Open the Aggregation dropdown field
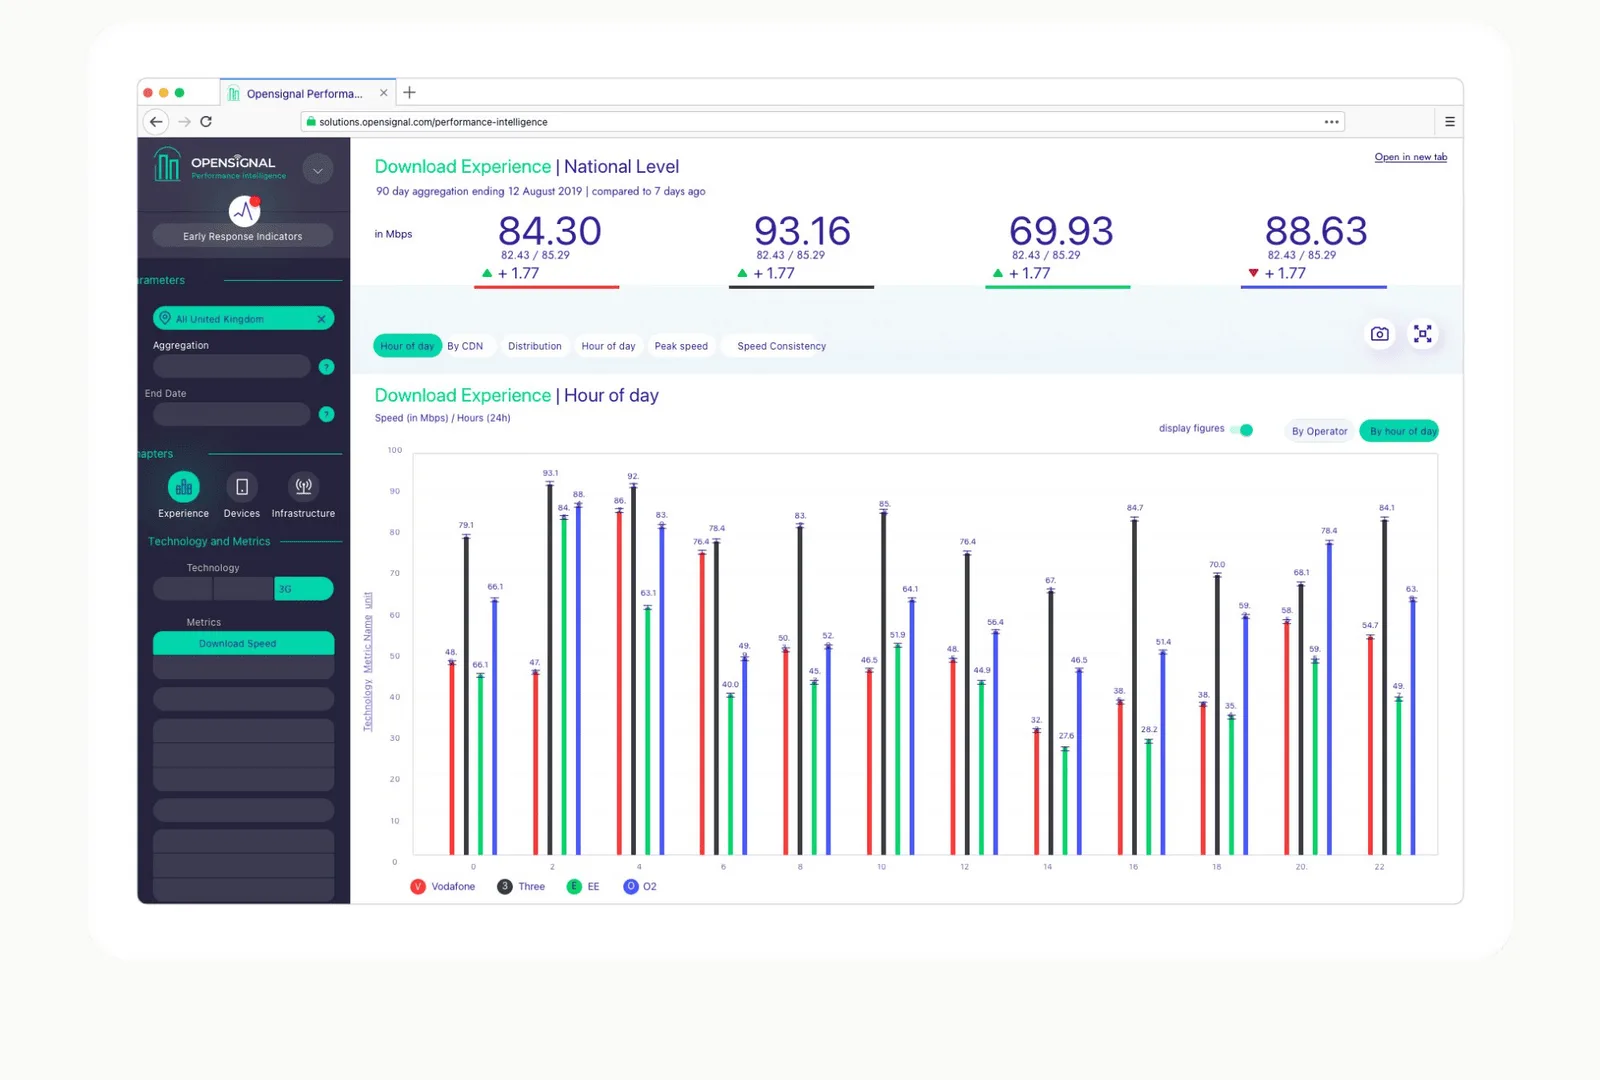 [231, 366]
